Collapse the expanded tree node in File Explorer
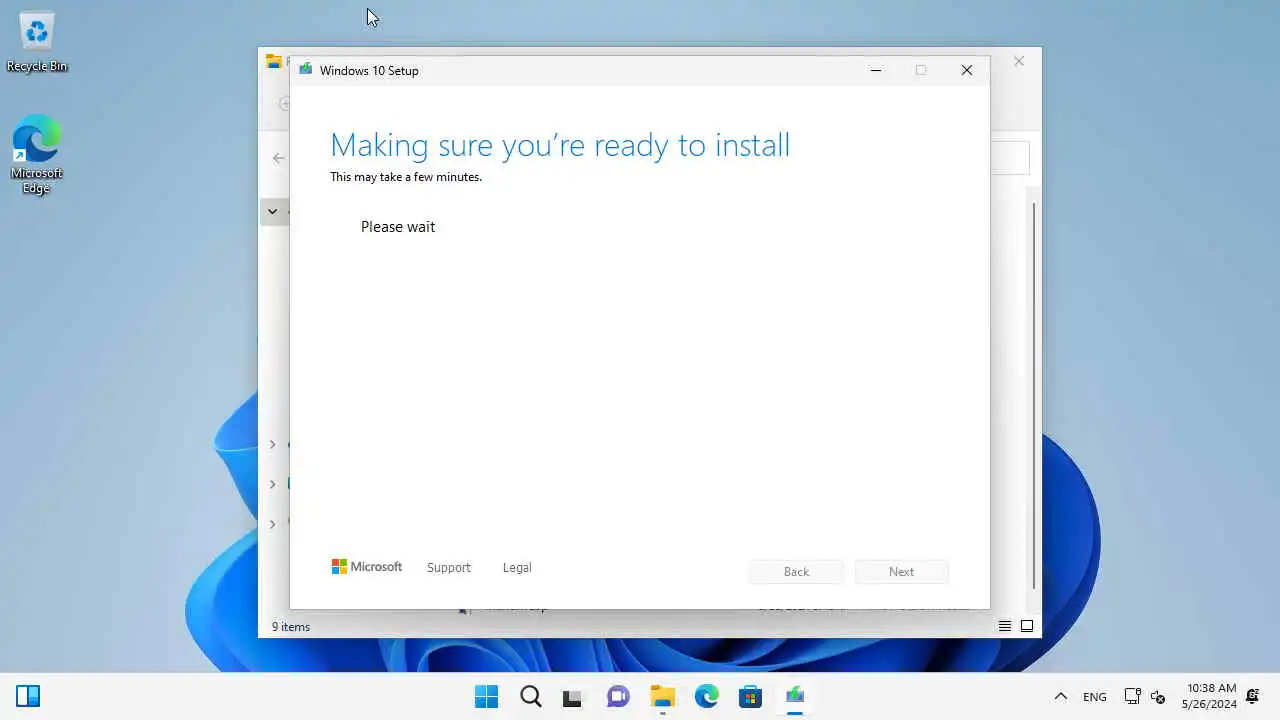 point(272,211)
